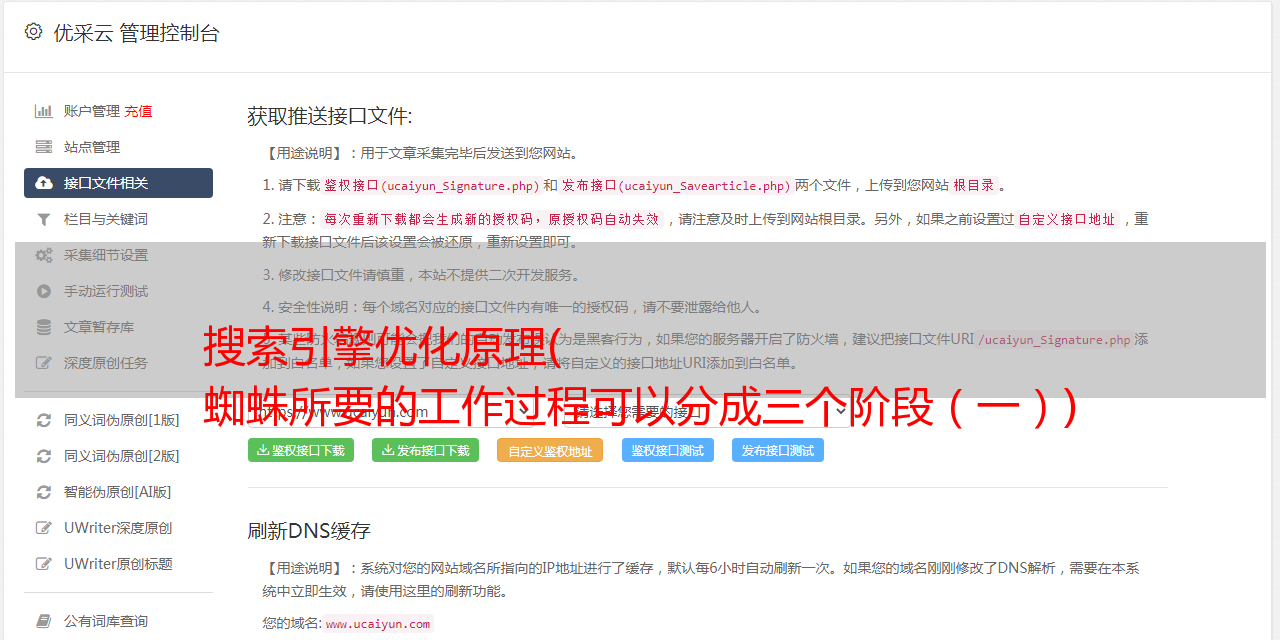Click the domain text www.ucaiyun.com
The height and width of the screenshot is (640, 1280).
coord(378,624)
